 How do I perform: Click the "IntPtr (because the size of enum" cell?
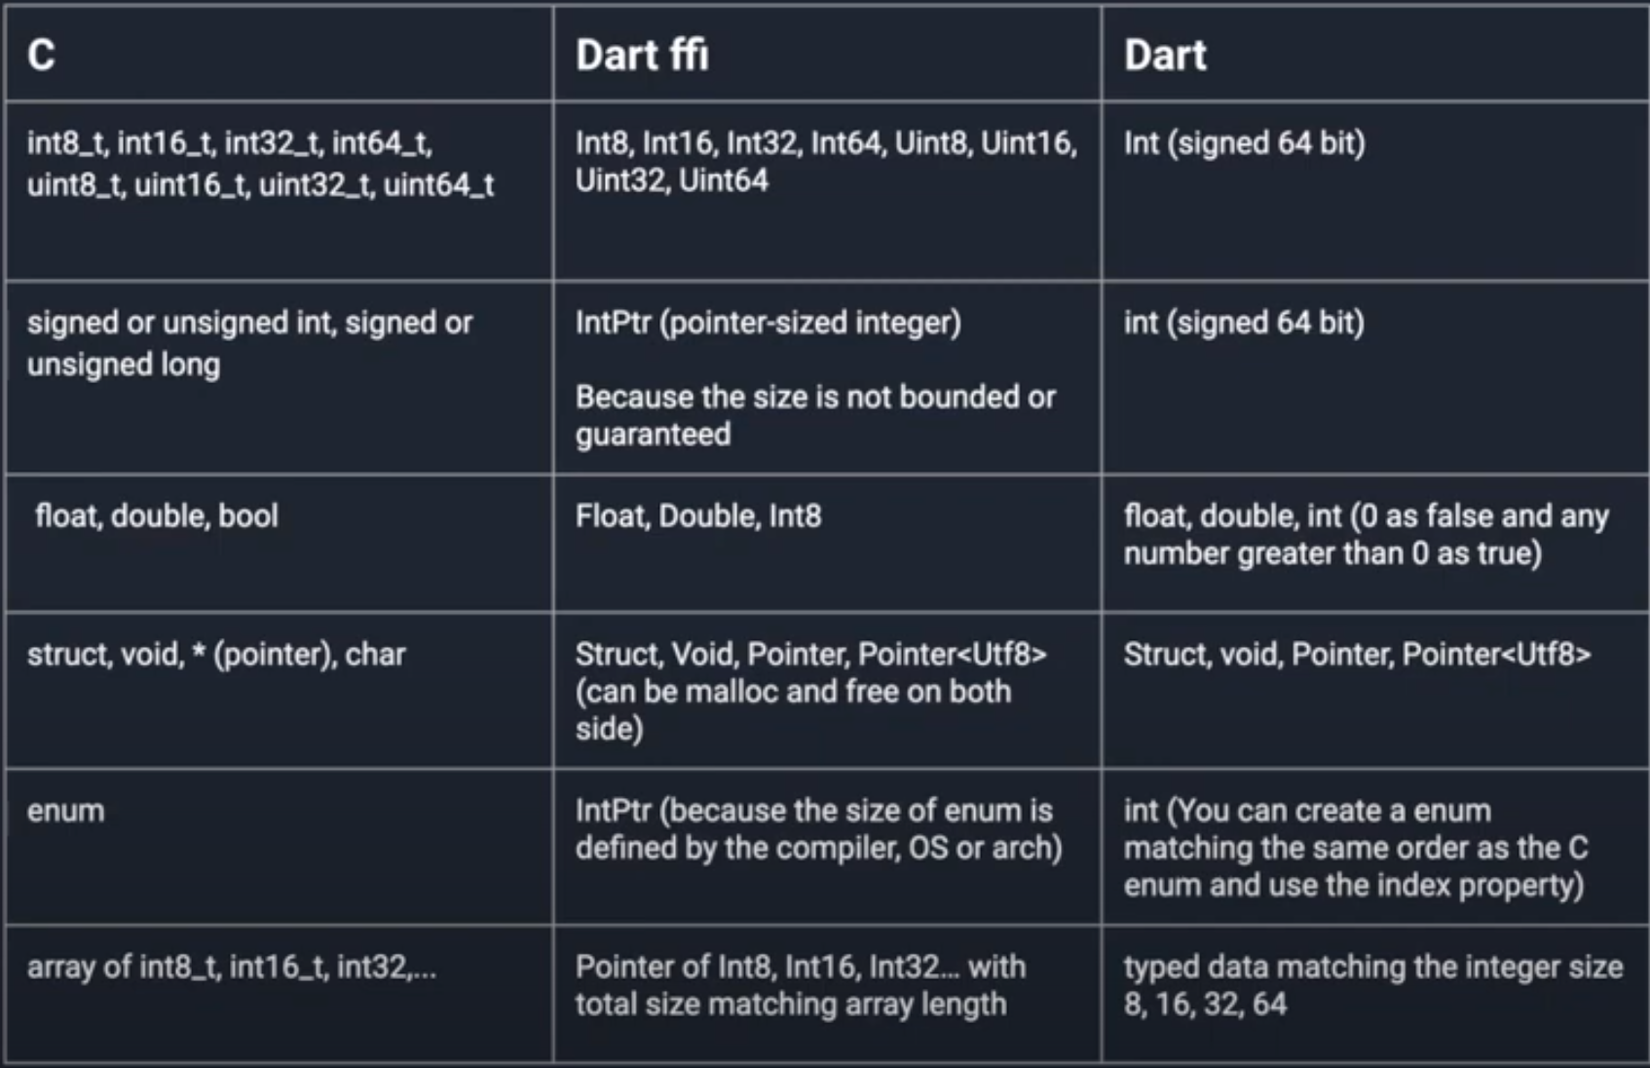[x=818, y=829]
